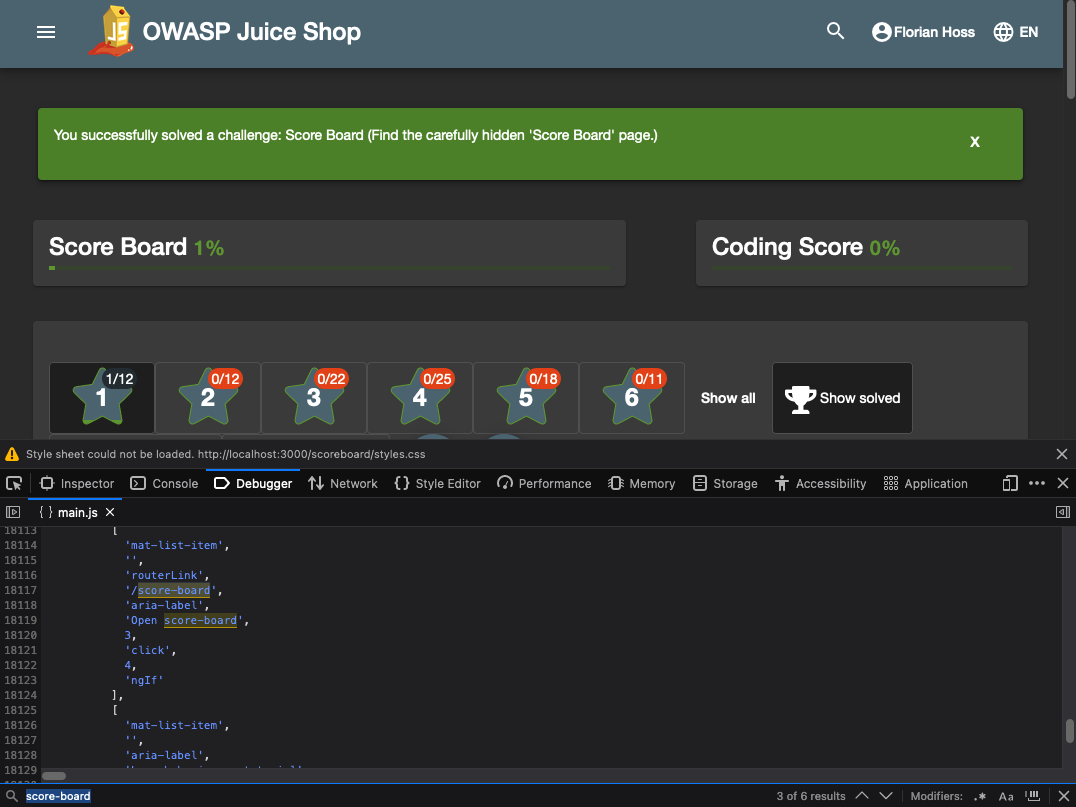Switch to the Storage tab
1076x807 pixels.
(725, 484)
